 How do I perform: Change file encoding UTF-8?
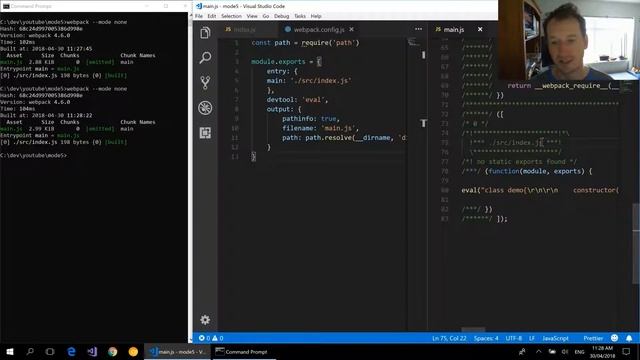point(513,338)
